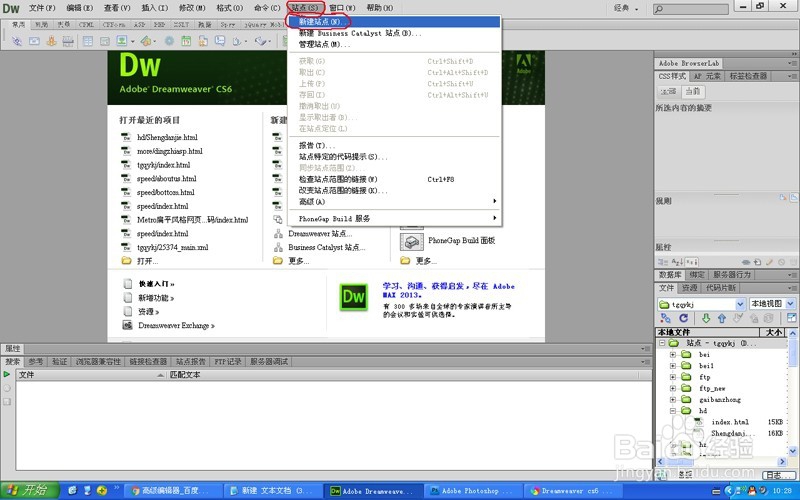Click the attach style sheet link icon

coord(746,262)
